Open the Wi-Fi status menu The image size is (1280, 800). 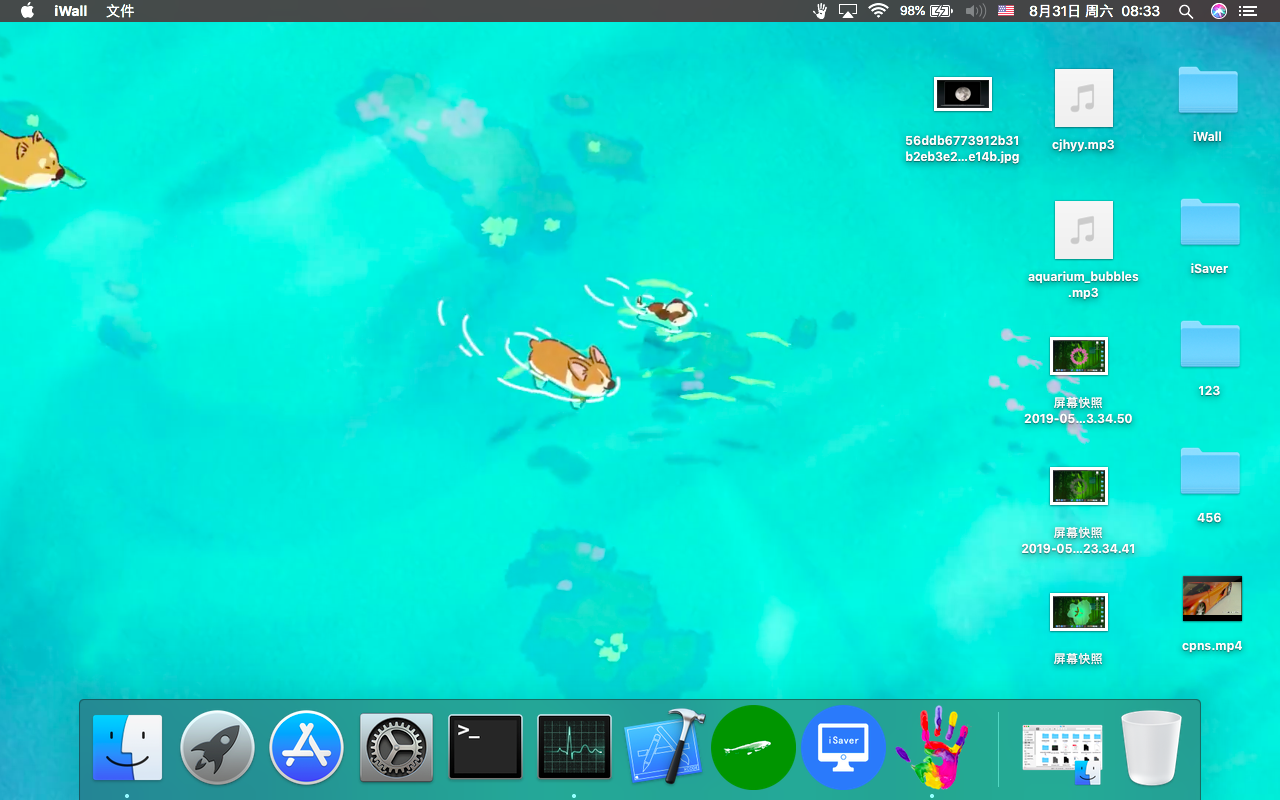(x=878, y=11)
